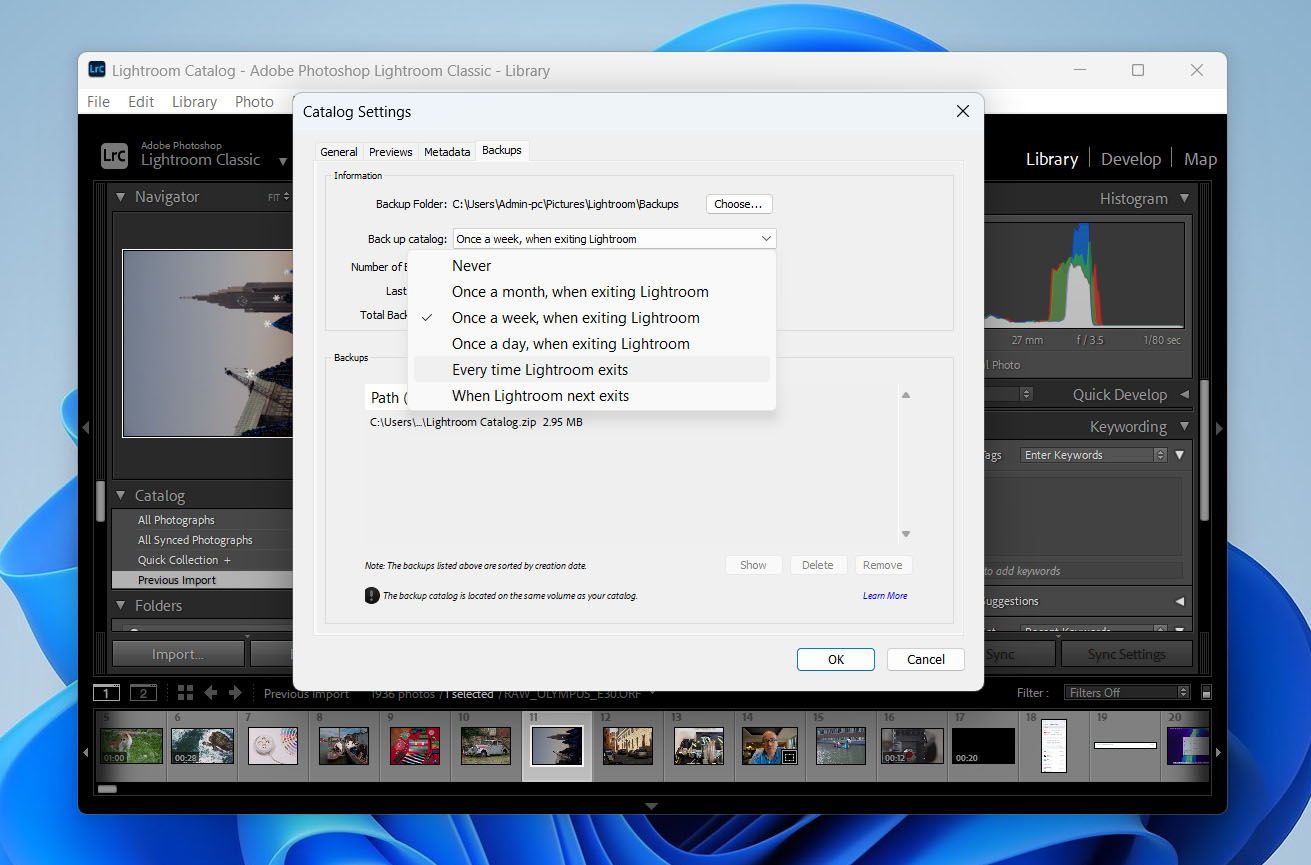Choose 'Once a month, when exiting Lightroom'

592,292
